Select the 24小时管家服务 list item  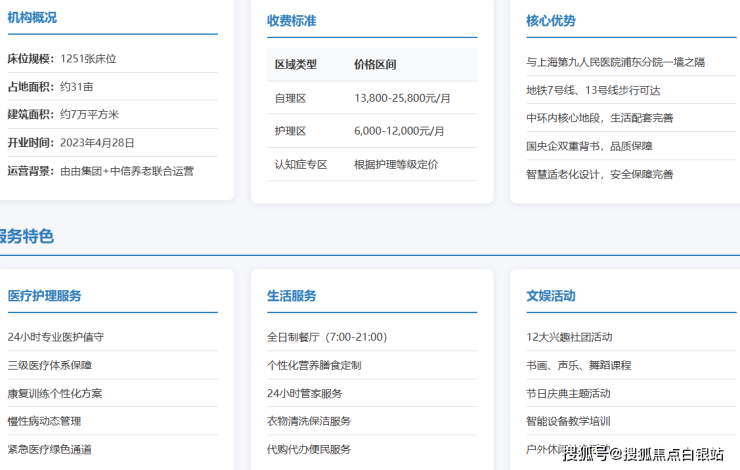point(304,393)
